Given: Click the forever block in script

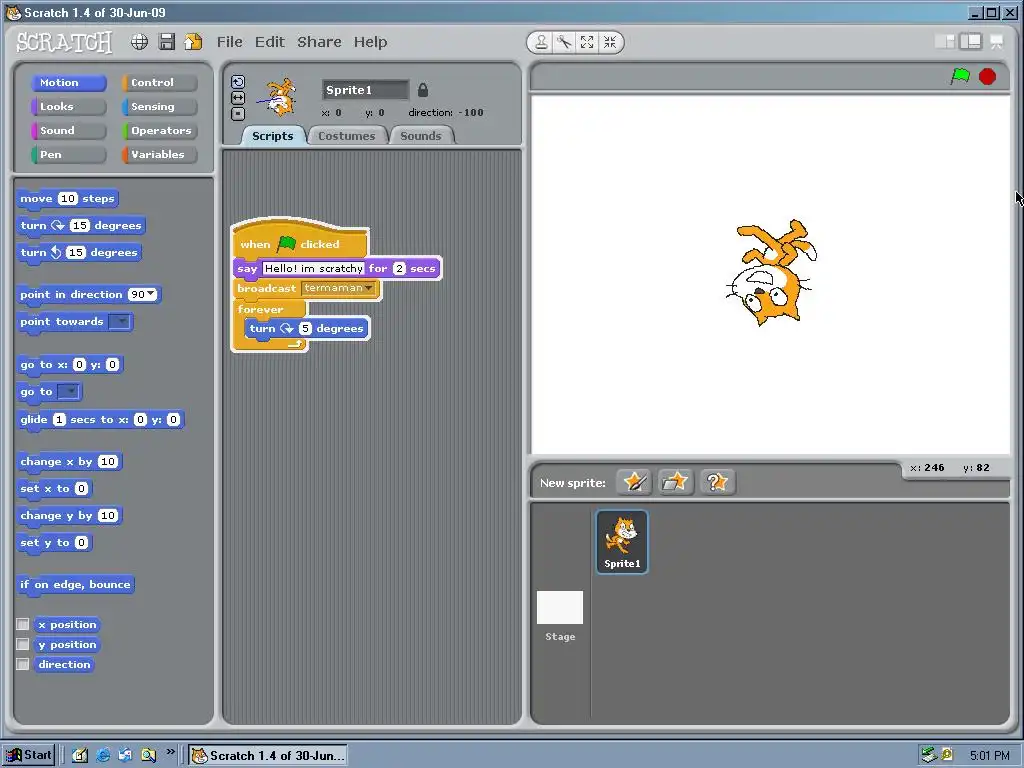Looking at the screenshot, I should click(x=261, y=309).
